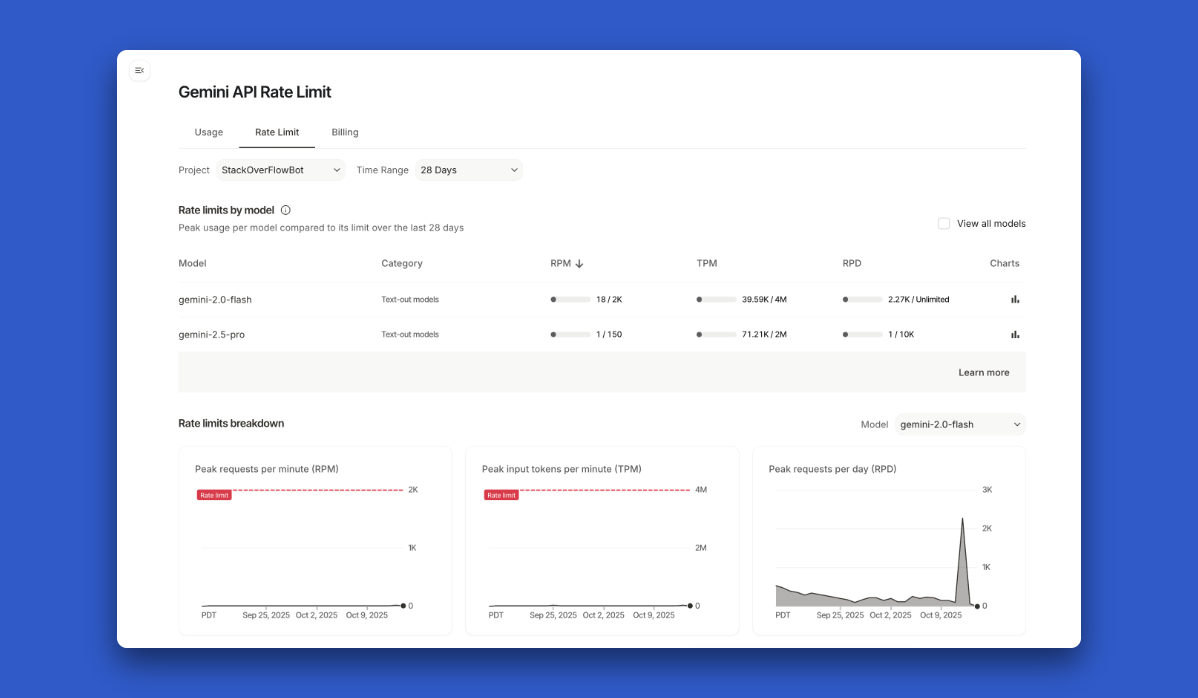Expand the Time Range 28 Days dropdown
The height and width of the screenshot is (698, 1198).
[469, 170]
